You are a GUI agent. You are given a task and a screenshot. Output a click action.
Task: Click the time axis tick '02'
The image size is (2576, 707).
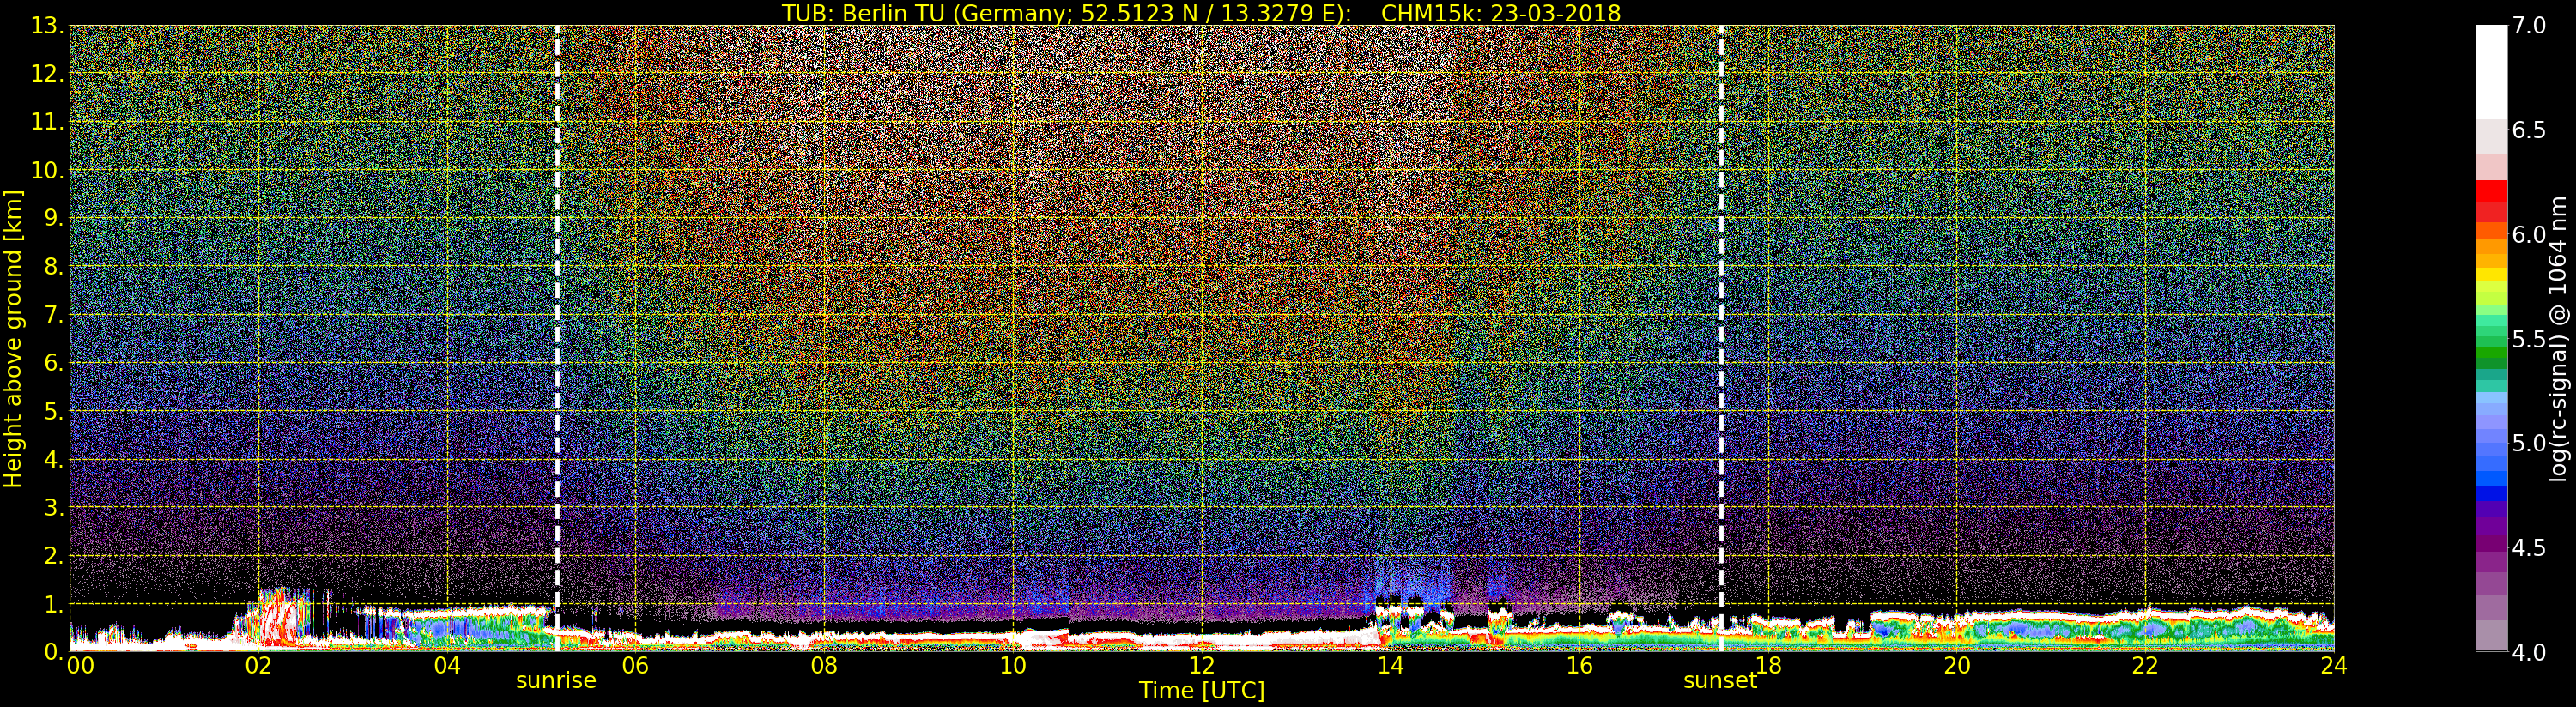click(x=258, y=666)
